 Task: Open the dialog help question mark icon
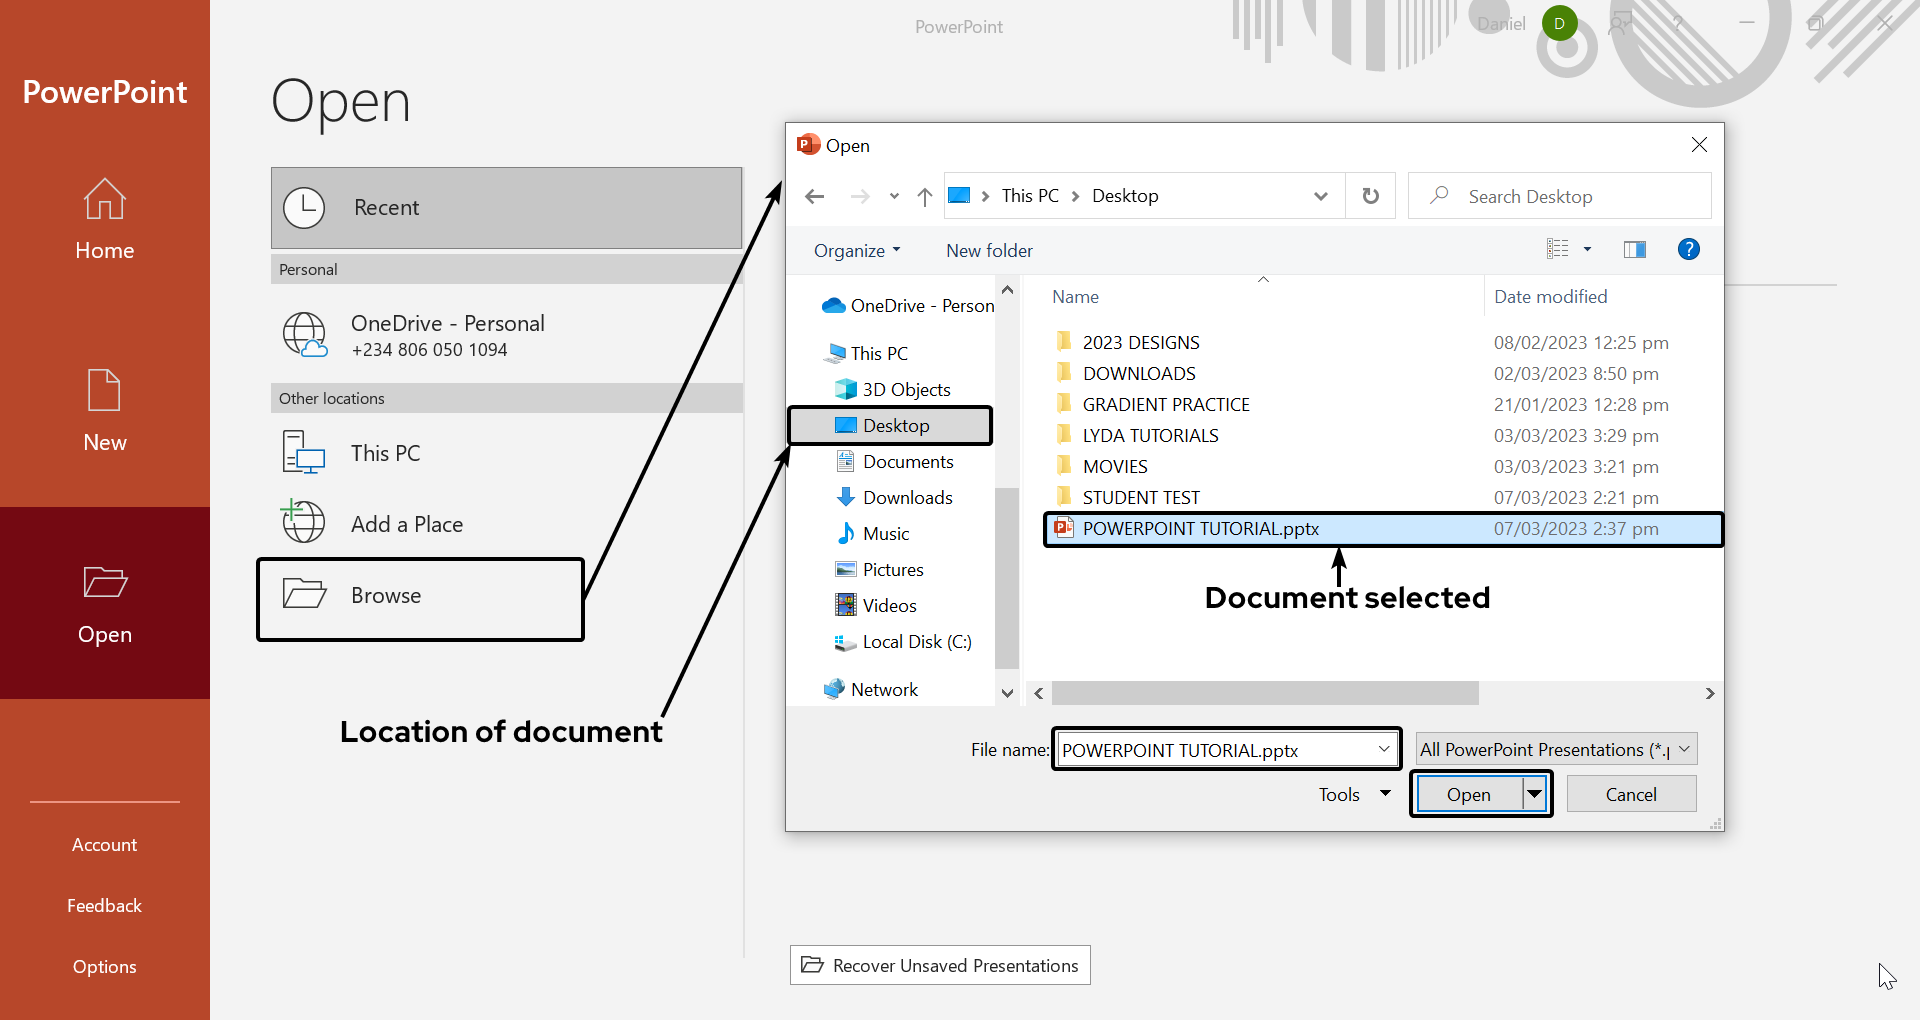(x=1688, y=250)
